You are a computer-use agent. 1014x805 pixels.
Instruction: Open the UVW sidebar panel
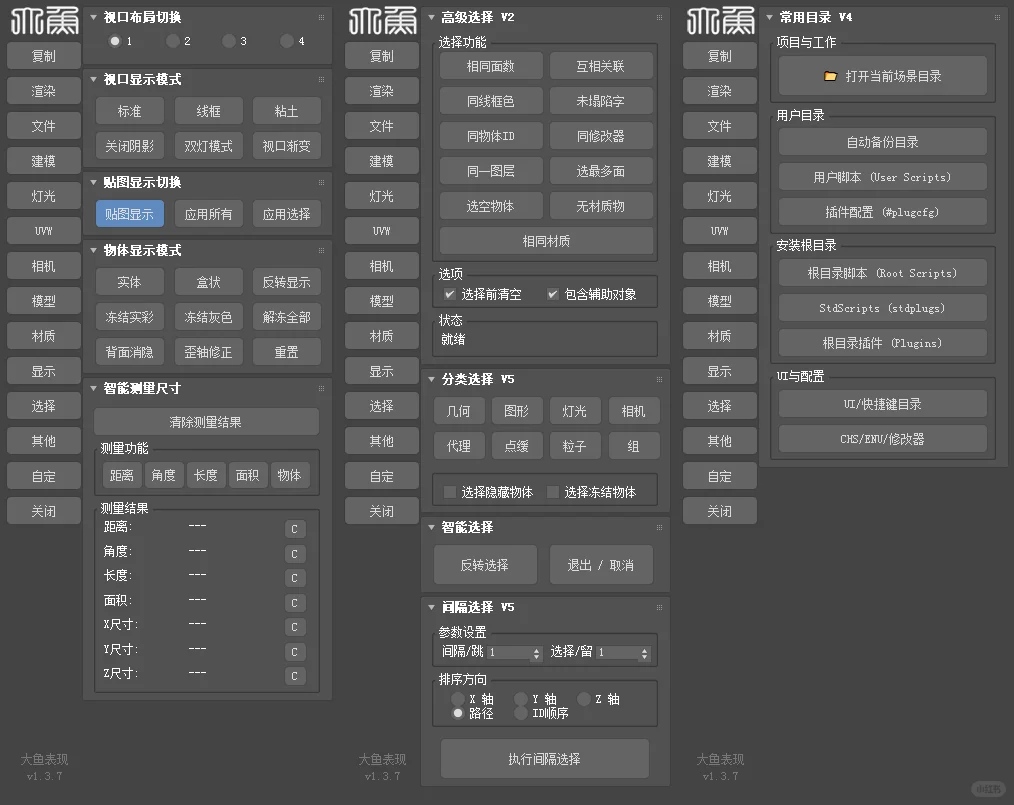[x=43, y=231]
